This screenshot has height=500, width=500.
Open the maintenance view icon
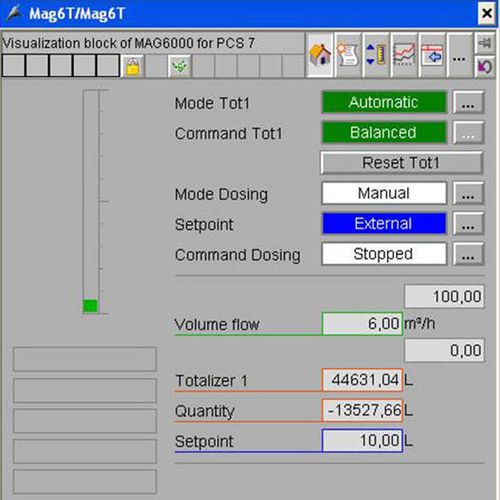[348, 55]
